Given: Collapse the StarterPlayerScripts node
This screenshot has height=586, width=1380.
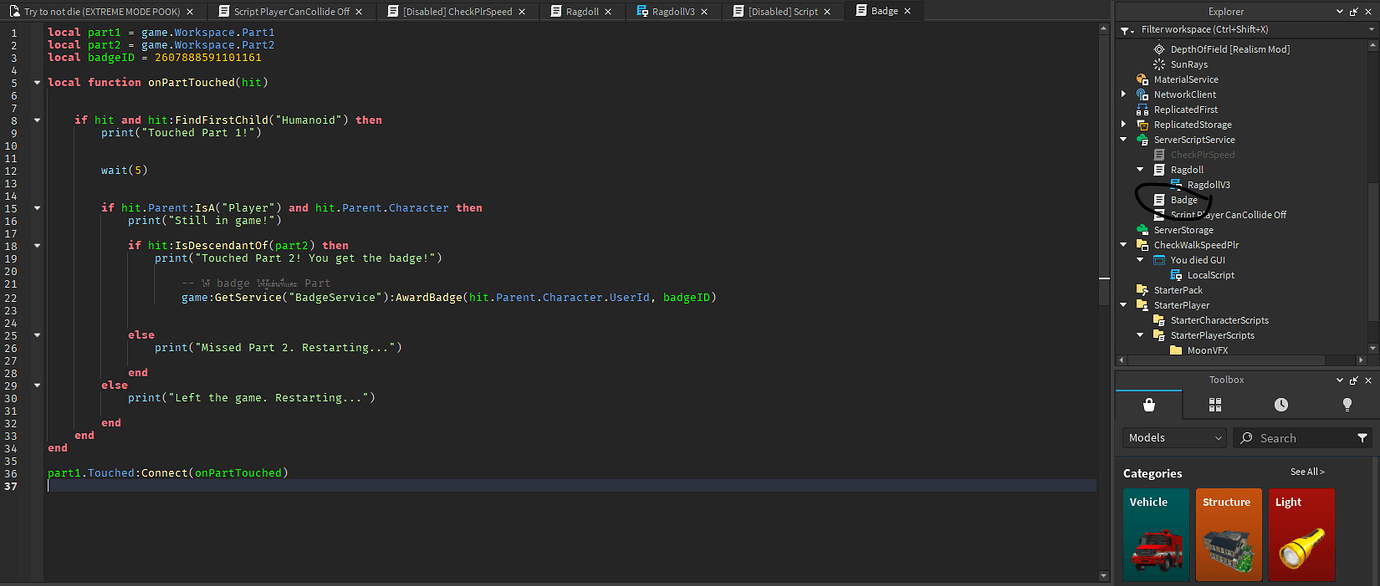Looking at the screenshot, I should click(1139, 334).
